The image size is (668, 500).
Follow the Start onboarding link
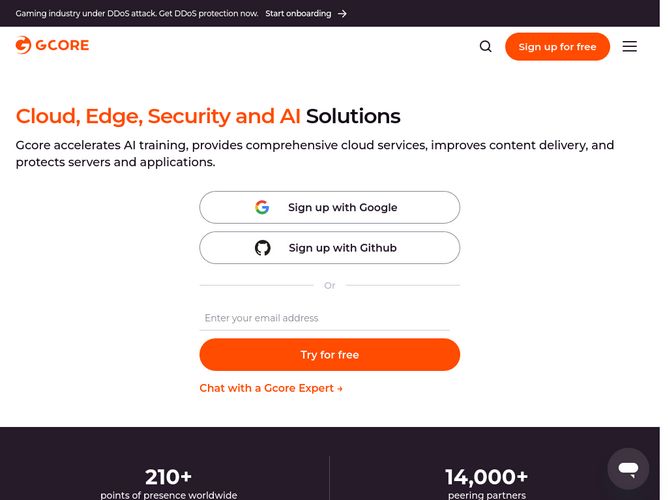pyautogui.click(x=296, y=14)
